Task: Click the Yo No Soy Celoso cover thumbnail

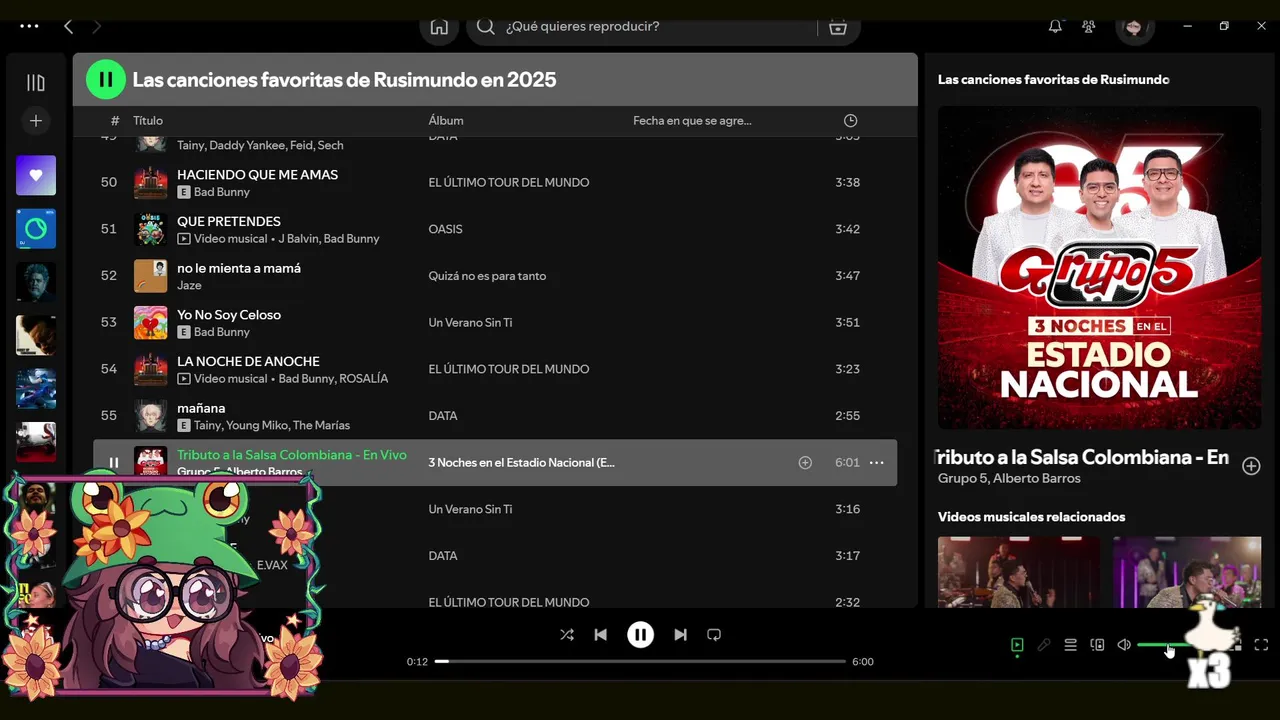Action: point(150,322)
